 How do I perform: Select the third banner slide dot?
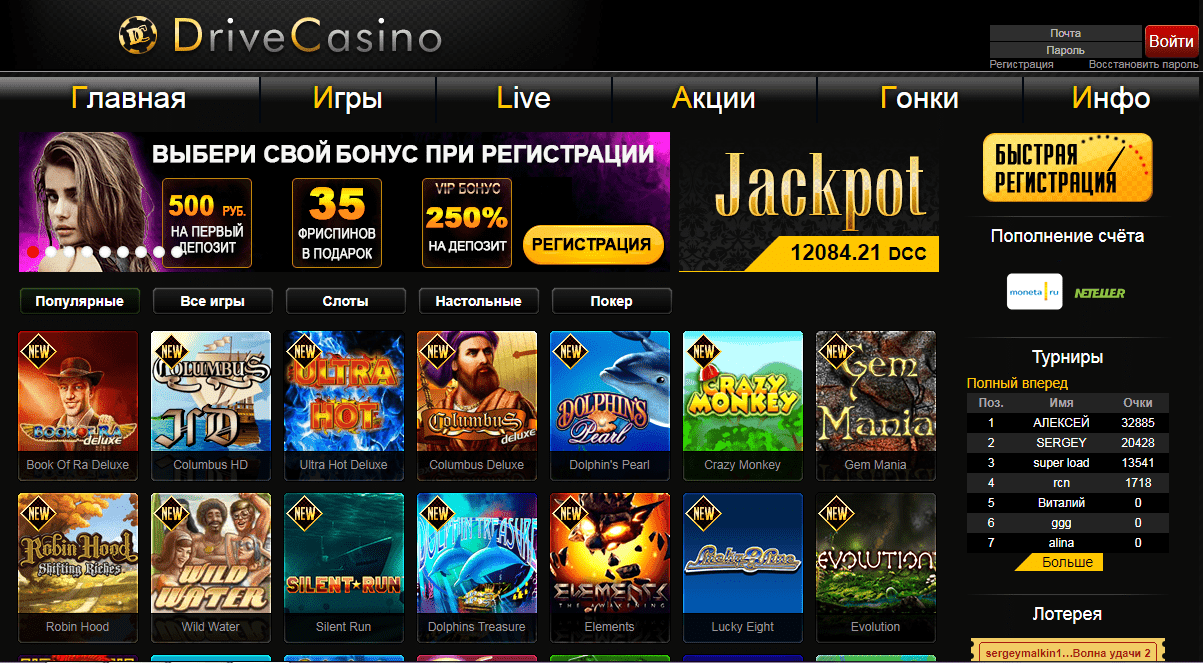[69, 252]
